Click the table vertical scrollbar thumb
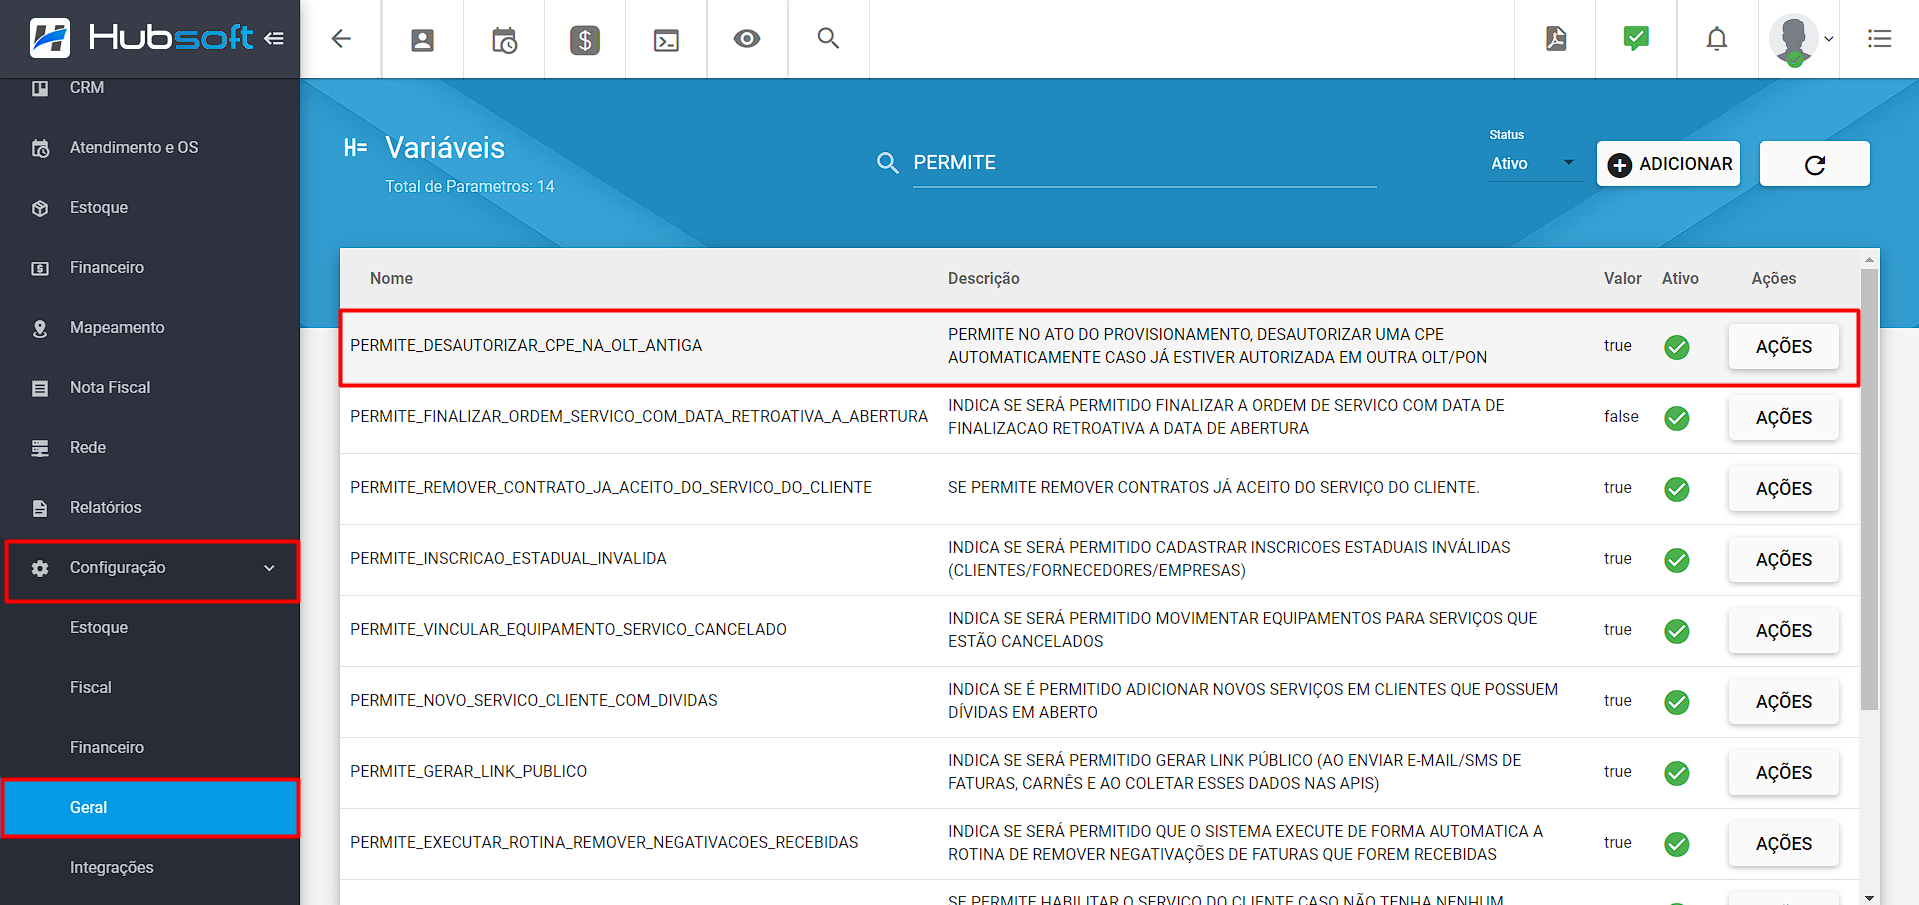 [1869, 489]
